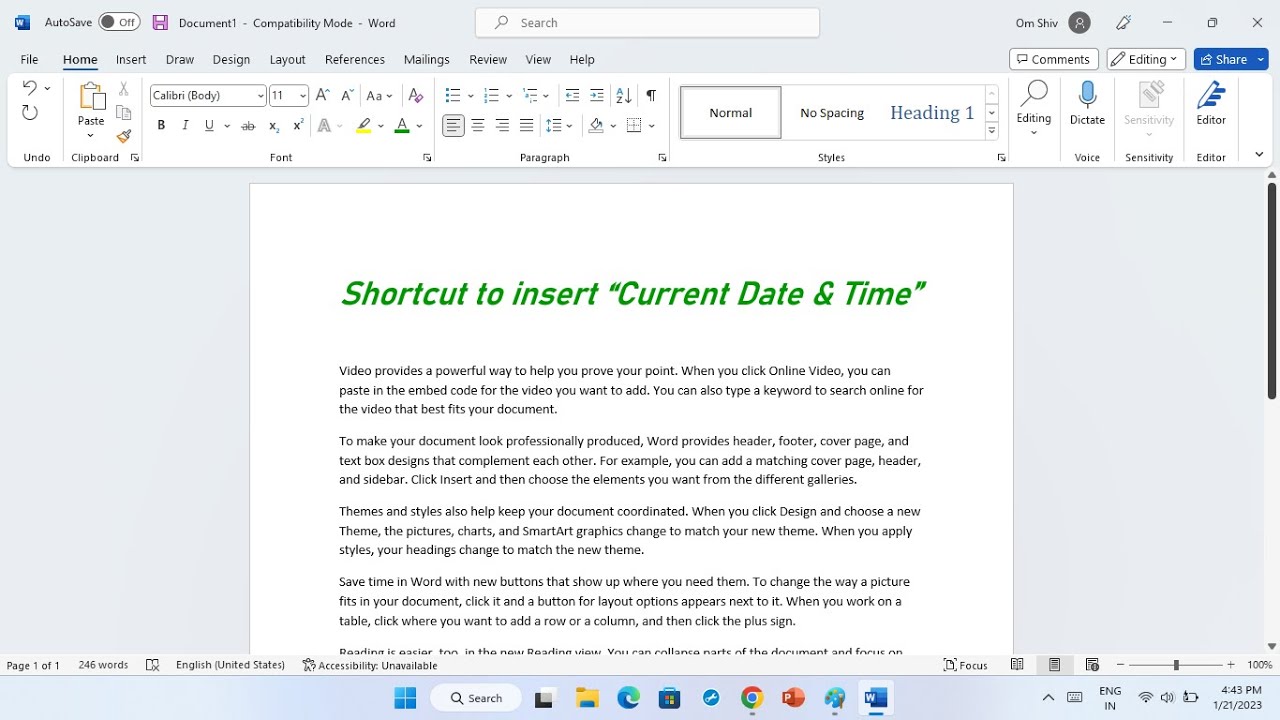
Task: Expand the Styles gallery More arrow
Action: [x=992, y=131]
